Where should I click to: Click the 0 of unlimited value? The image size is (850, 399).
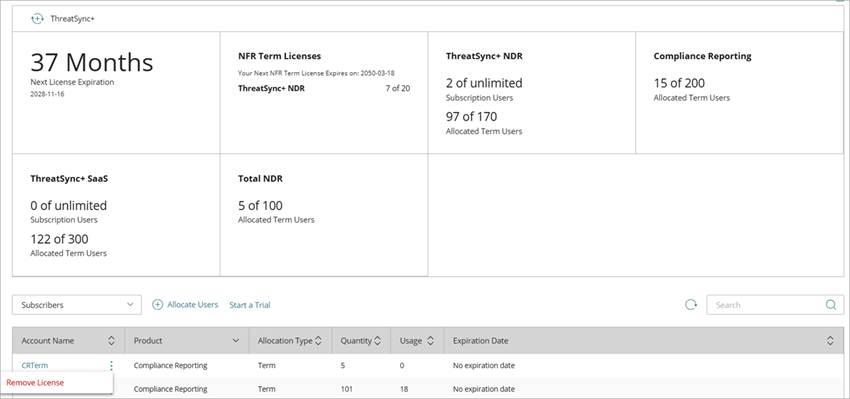pyautogui.click(x=69, y=205)
